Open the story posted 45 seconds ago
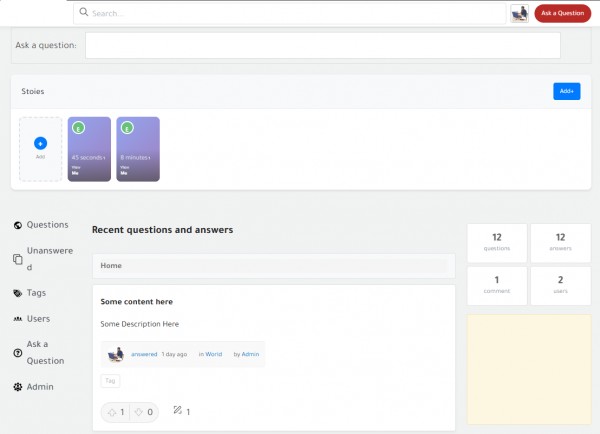This screenshot has height=434, width=600. pyautogui.click(x=89, y=150)
